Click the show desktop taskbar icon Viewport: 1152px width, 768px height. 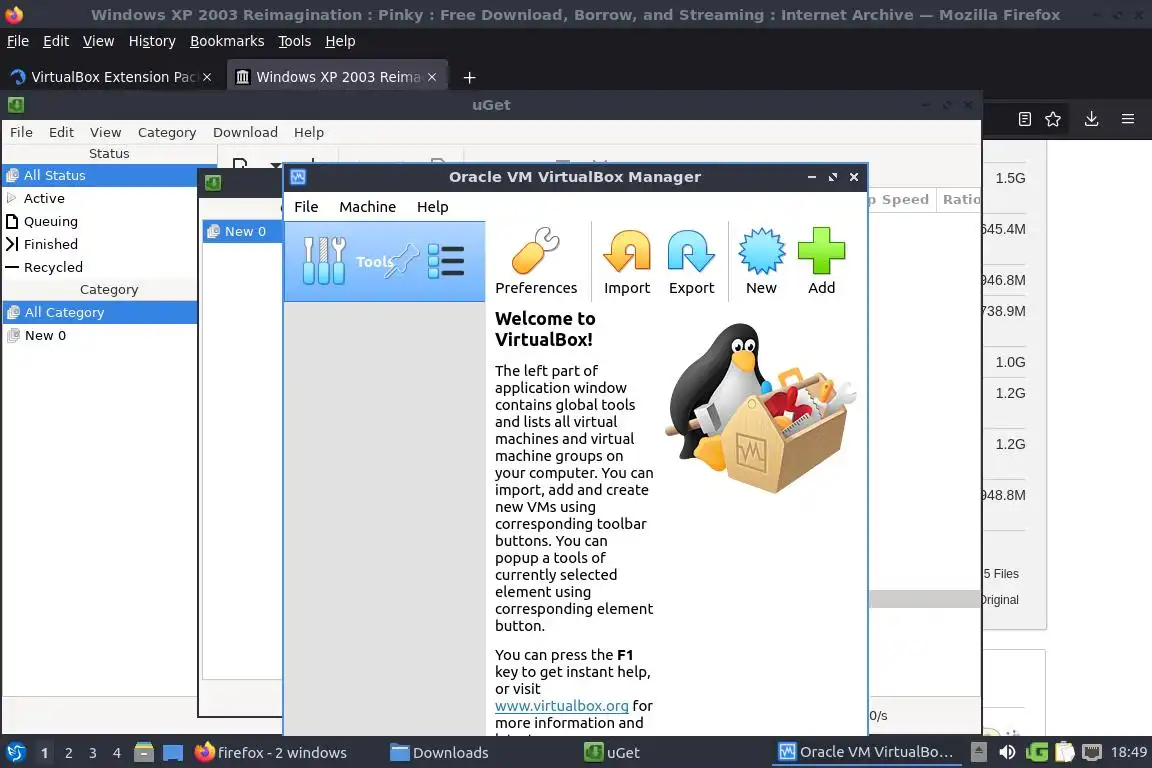pos(173,753)
